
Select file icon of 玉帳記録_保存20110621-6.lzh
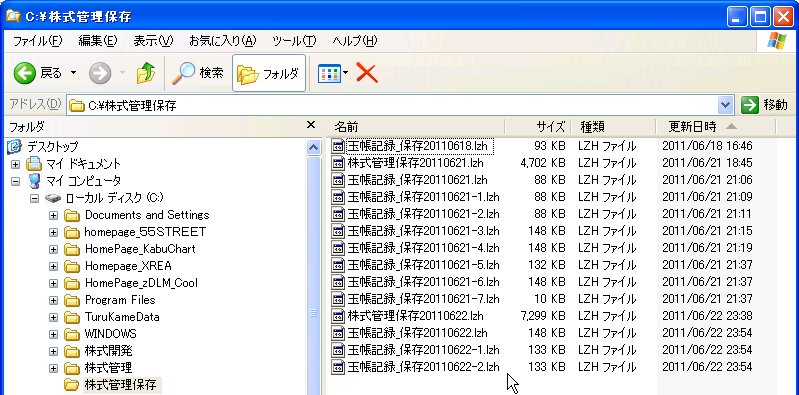[x=338, y=282]
